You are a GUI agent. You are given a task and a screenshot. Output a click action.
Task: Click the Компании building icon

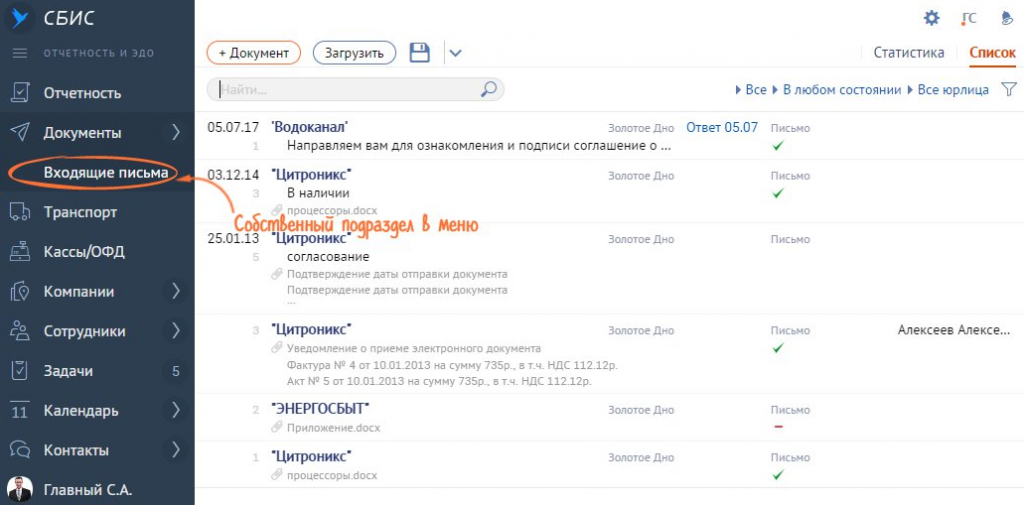coord(20,292)
